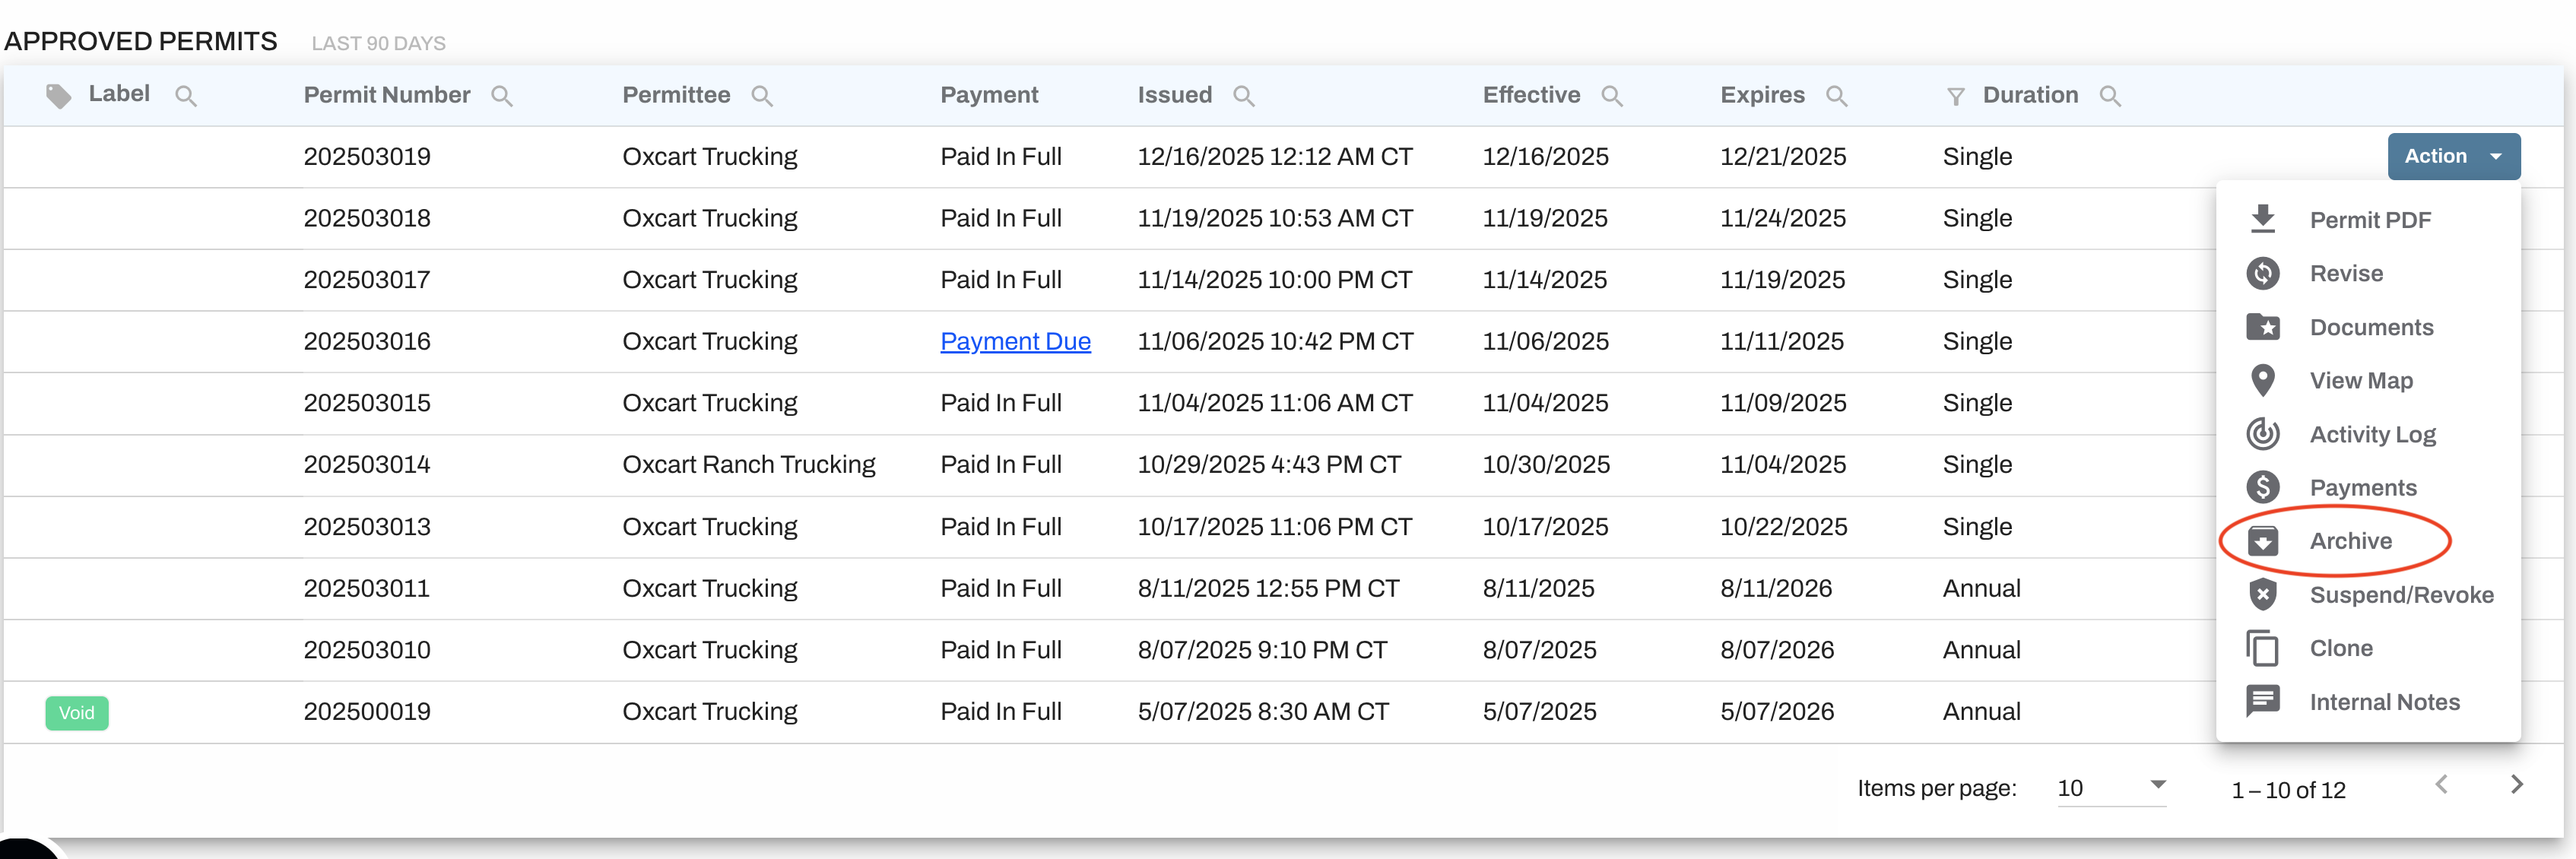Click permit number 202503017
Viewport: 2576px width, 859px height.
(367, 280)
